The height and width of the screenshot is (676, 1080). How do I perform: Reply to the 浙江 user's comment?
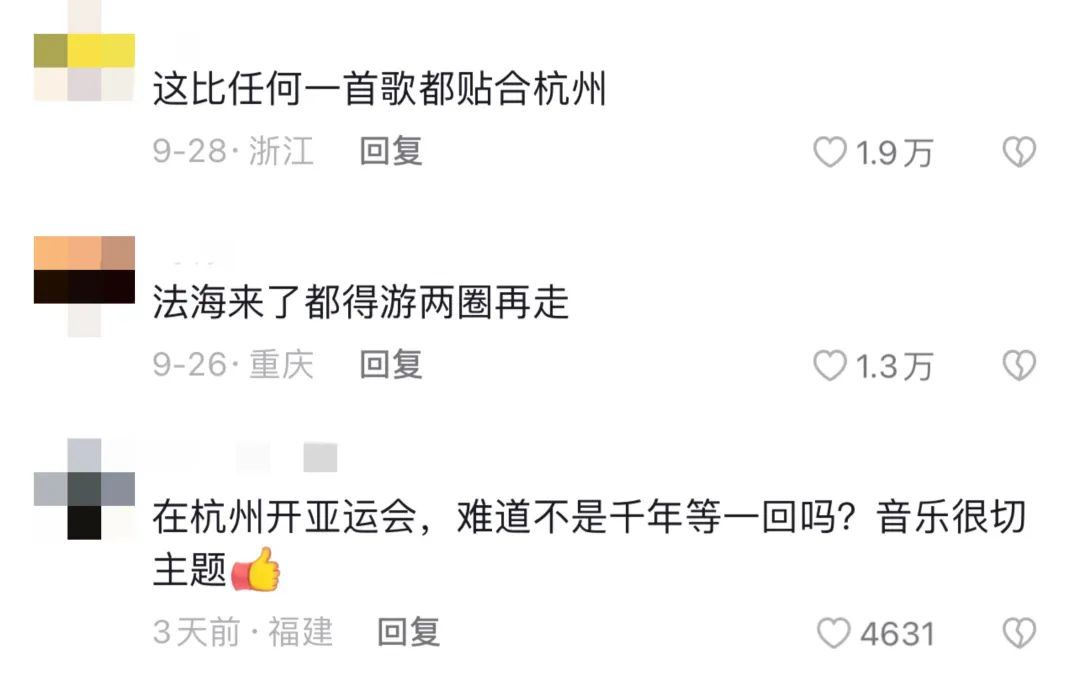click(x=391, y=152)
